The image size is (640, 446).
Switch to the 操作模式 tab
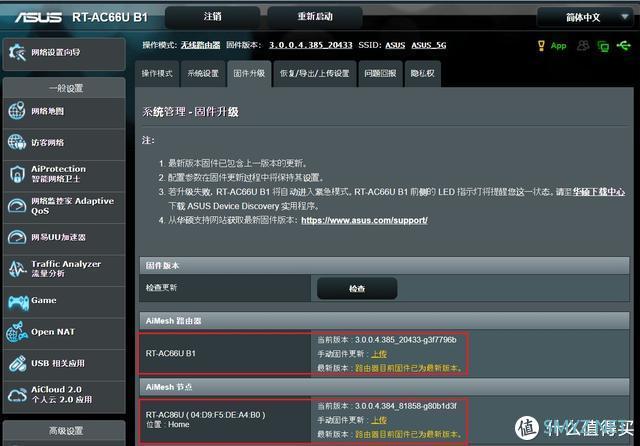(x=157, y=73)
